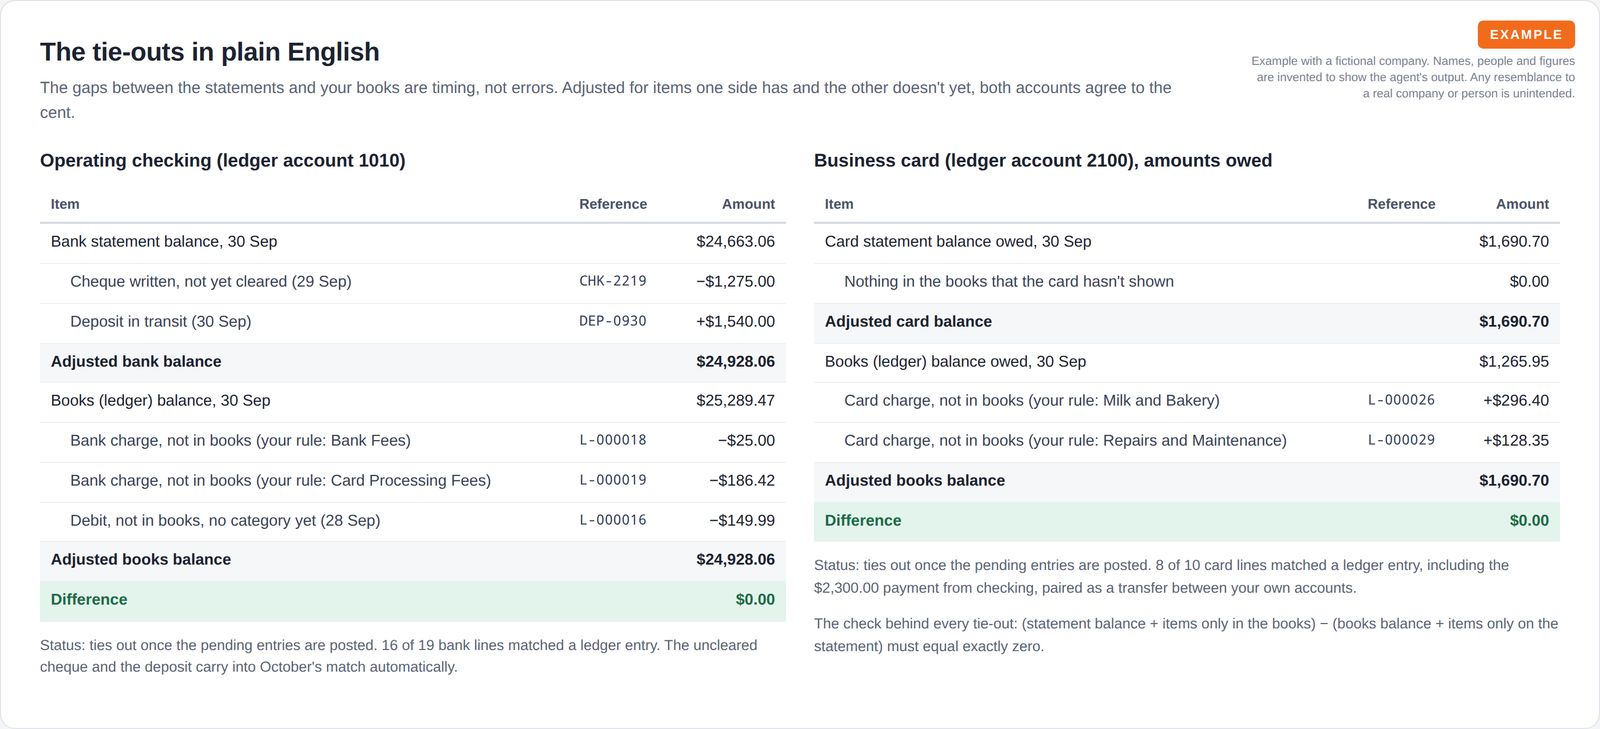Image resolution: width=1600 pixels, height=729 pixels.
Task: Select books balance owed $1,265.95
Action: point(1514,361)
